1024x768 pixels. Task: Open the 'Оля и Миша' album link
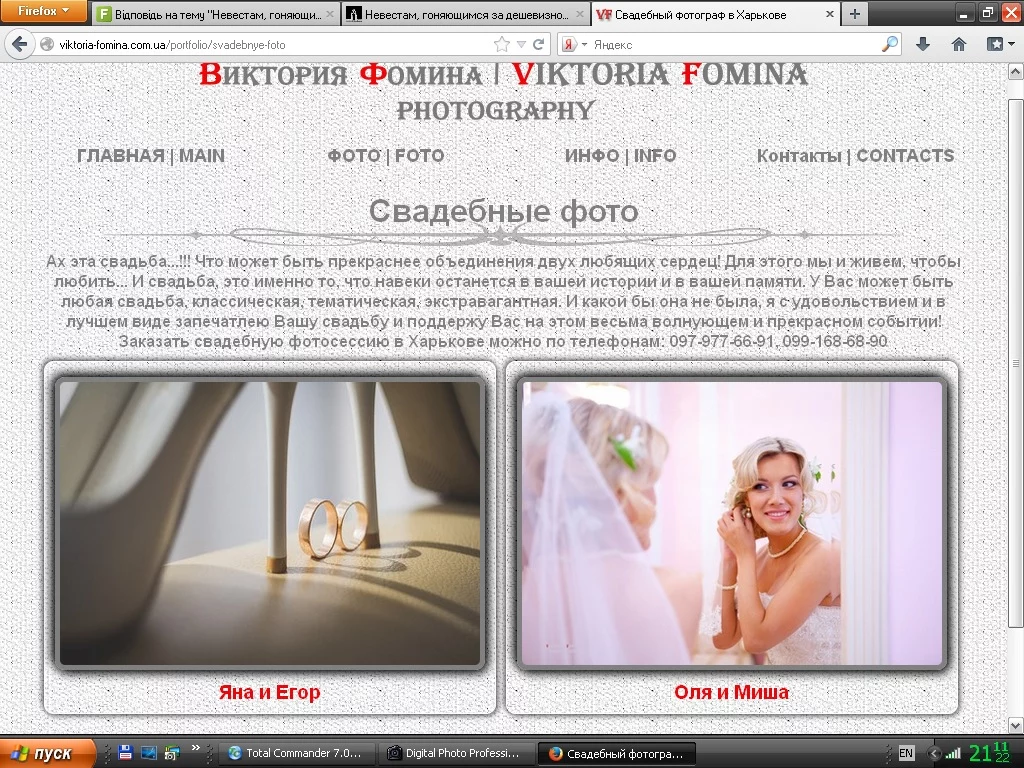[731, 692]
